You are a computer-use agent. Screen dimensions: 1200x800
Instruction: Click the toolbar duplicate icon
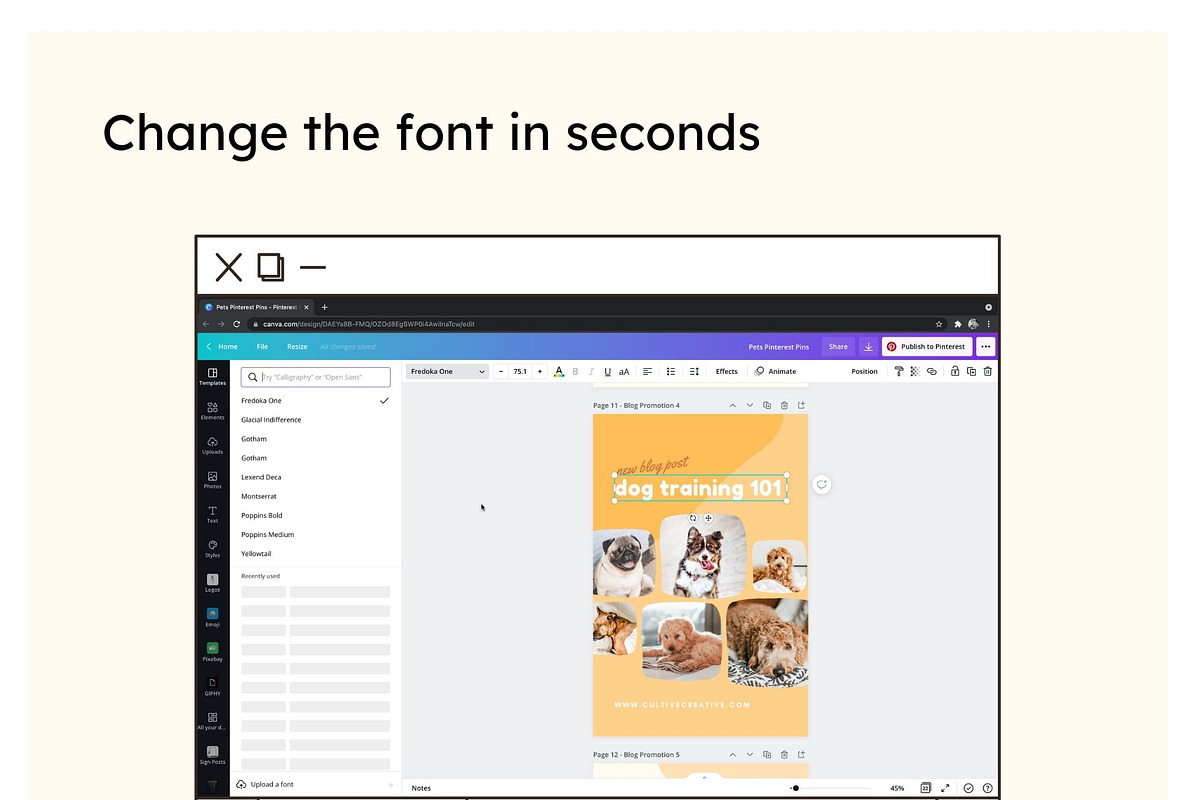point(971,371)
